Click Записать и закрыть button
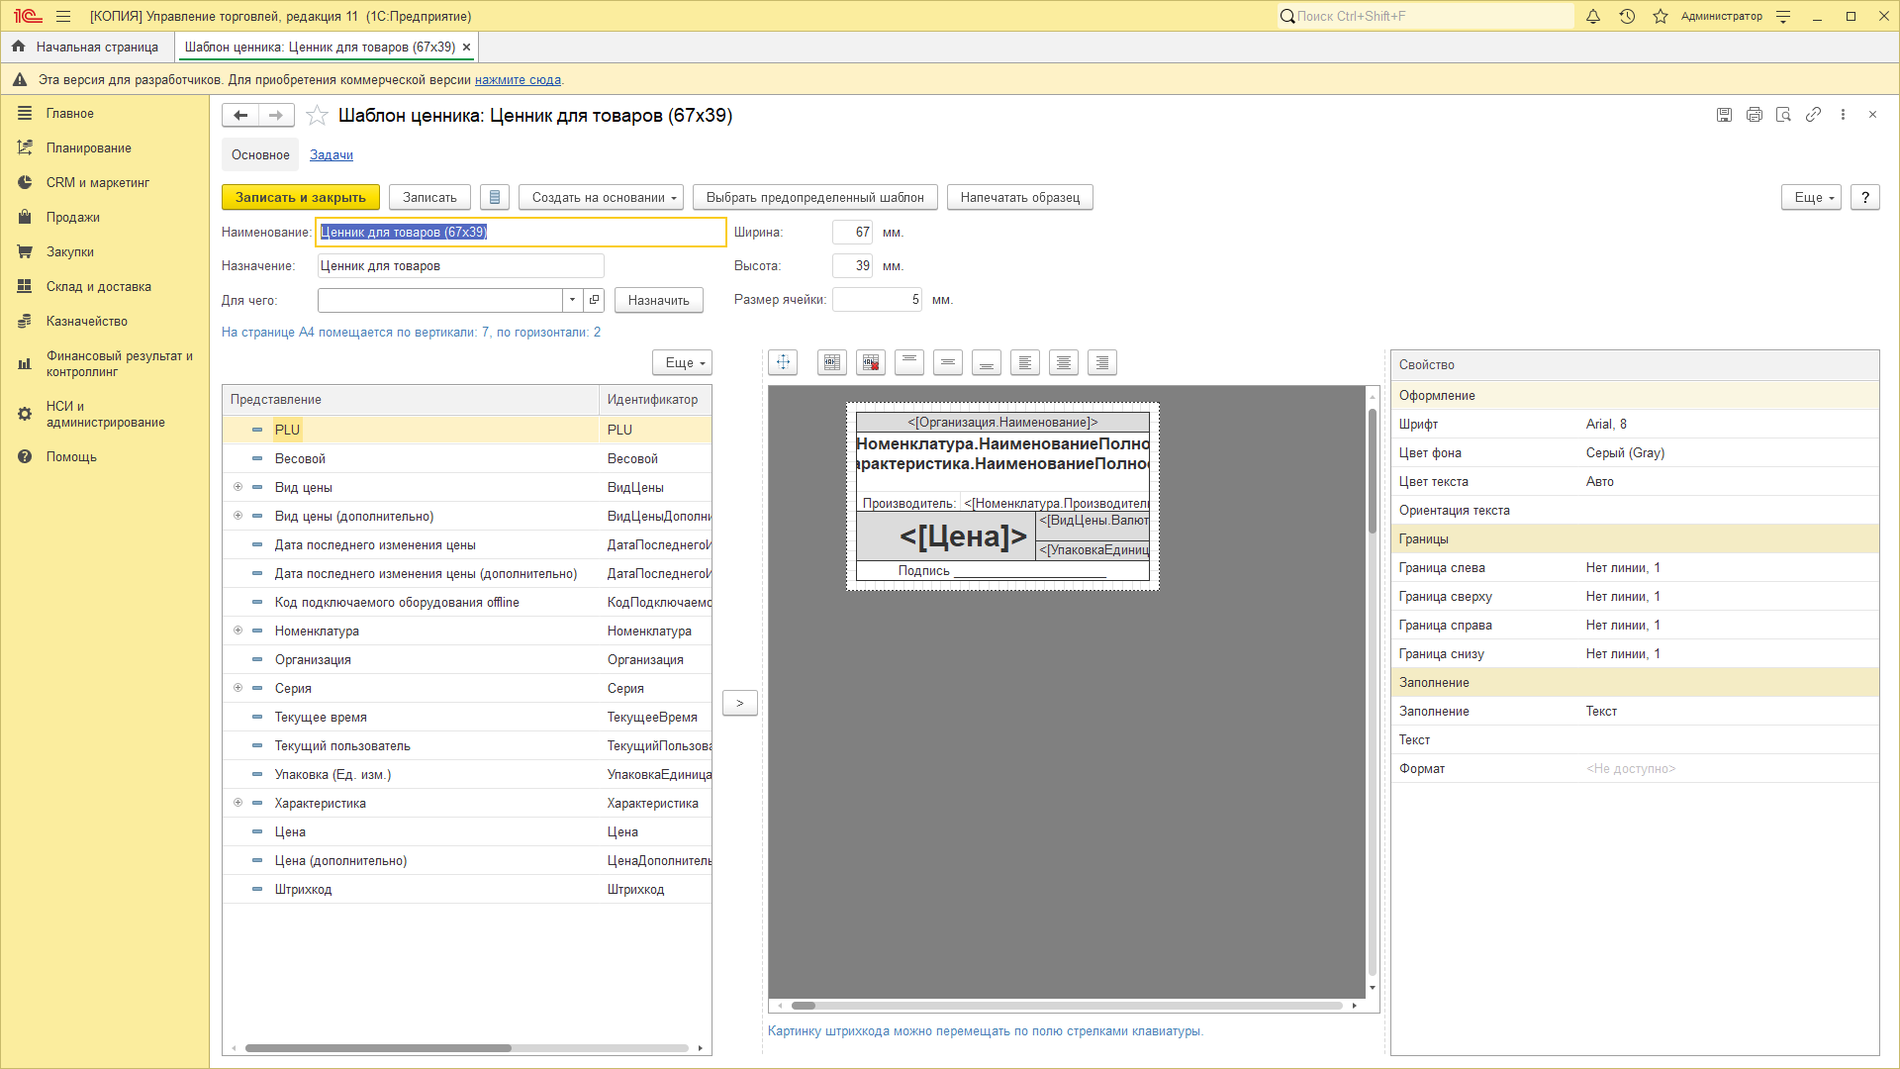Image resolution: width=1900 pixels, height=1069 pixels. pyautogui.click(x=301, y=197)
